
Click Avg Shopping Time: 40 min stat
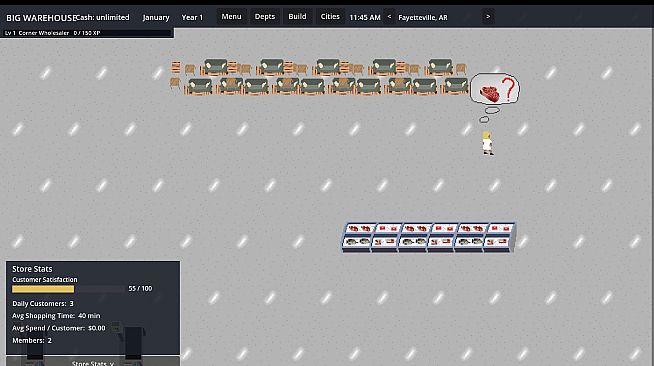tap(56, 316)
